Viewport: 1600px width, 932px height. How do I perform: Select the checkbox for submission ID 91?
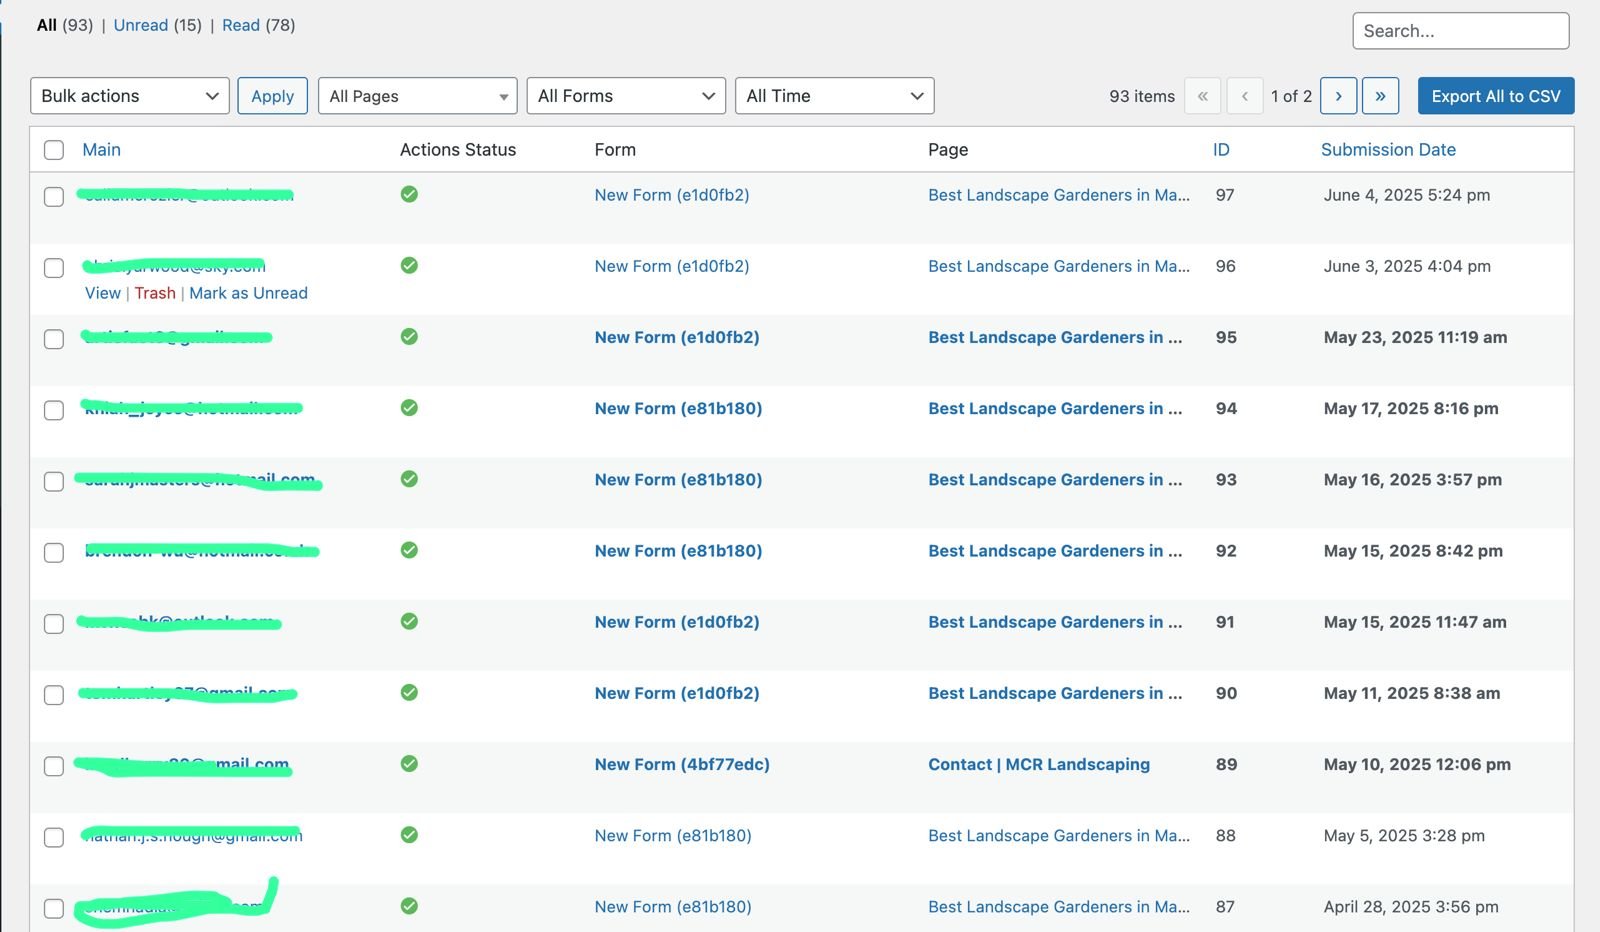point(54,624)
